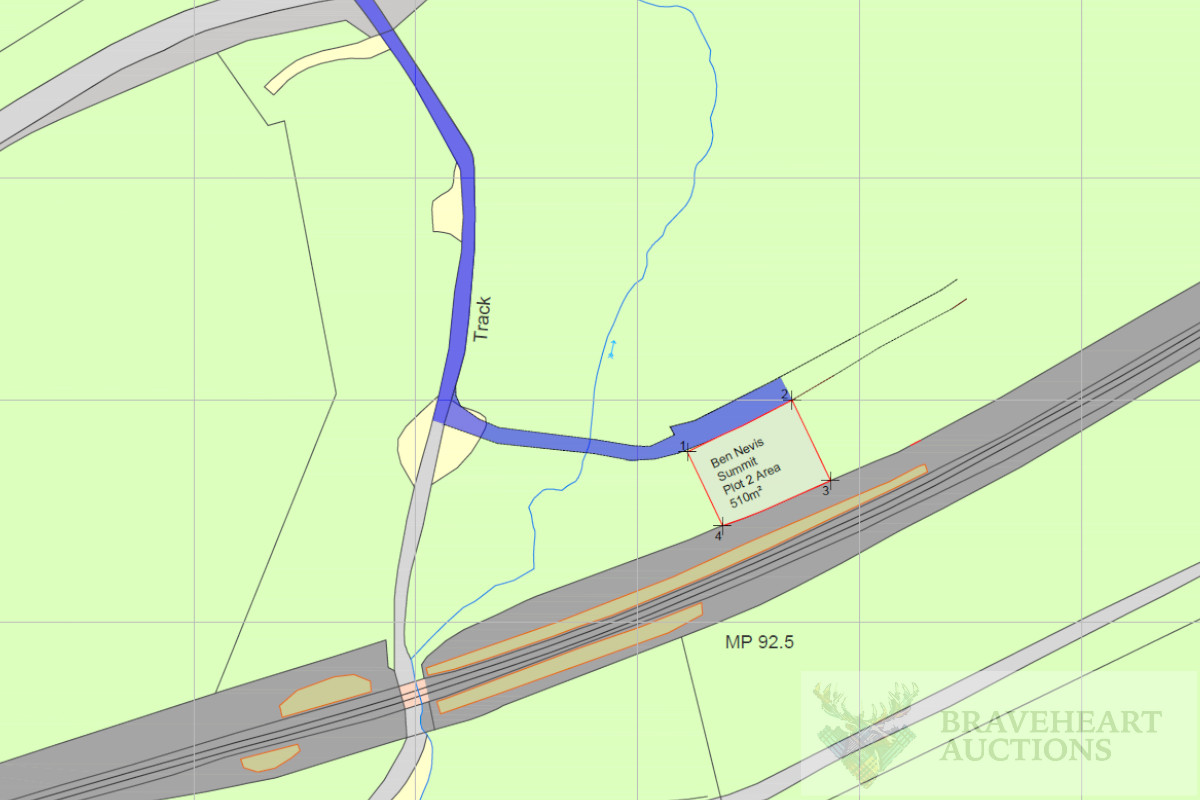This screenshot has width=1200, height=800.
Task: Click the 'Track' label on the blue path
Action: pyautogui.click(x=482, y=319)
